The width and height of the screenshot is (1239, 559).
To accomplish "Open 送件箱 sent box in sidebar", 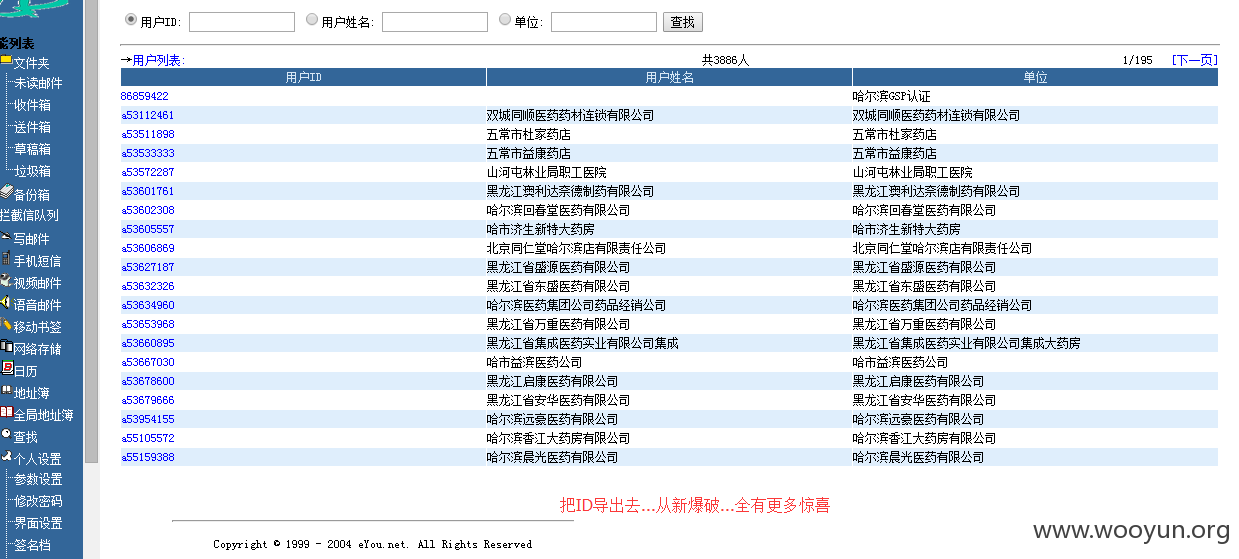I will [32, 127].
